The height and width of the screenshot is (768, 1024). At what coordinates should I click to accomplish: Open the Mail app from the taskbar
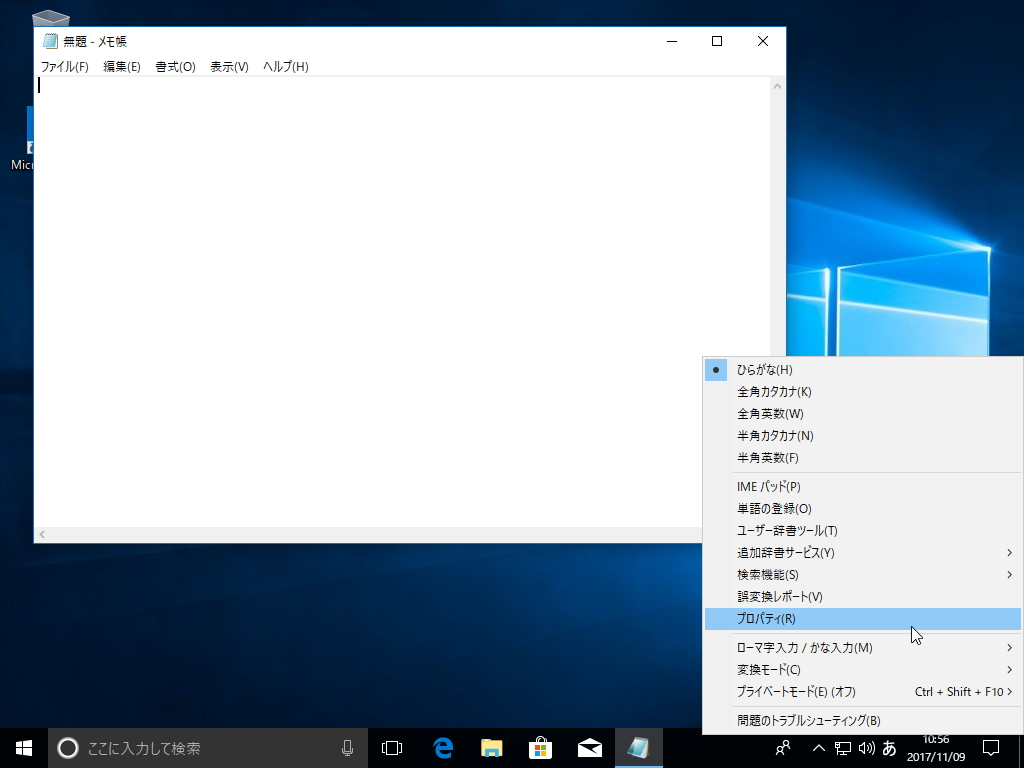point(590,747)
